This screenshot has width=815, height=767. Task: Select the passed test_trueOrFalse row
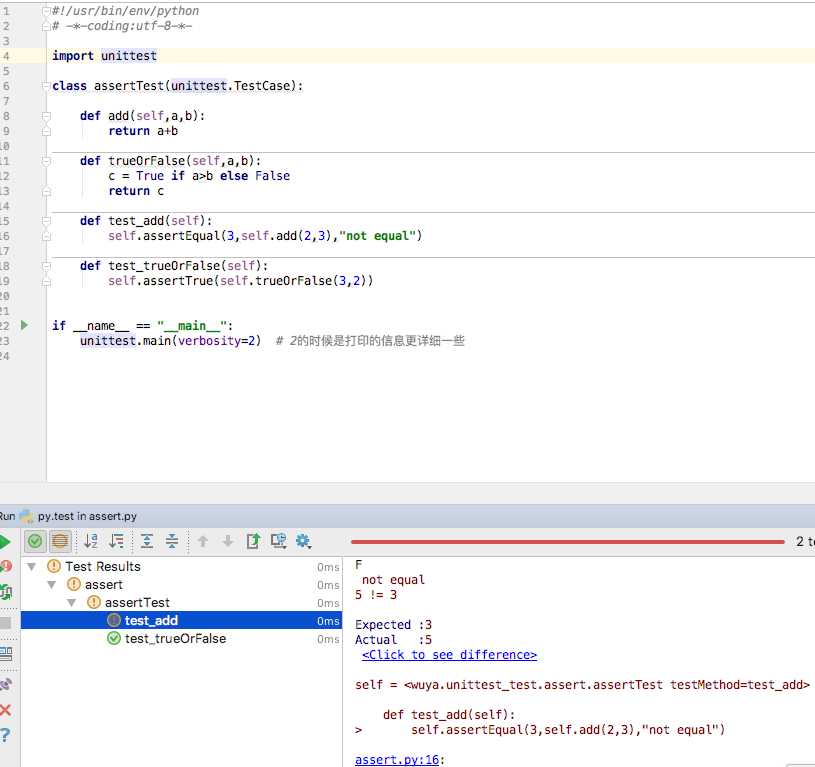coord(181,639)
